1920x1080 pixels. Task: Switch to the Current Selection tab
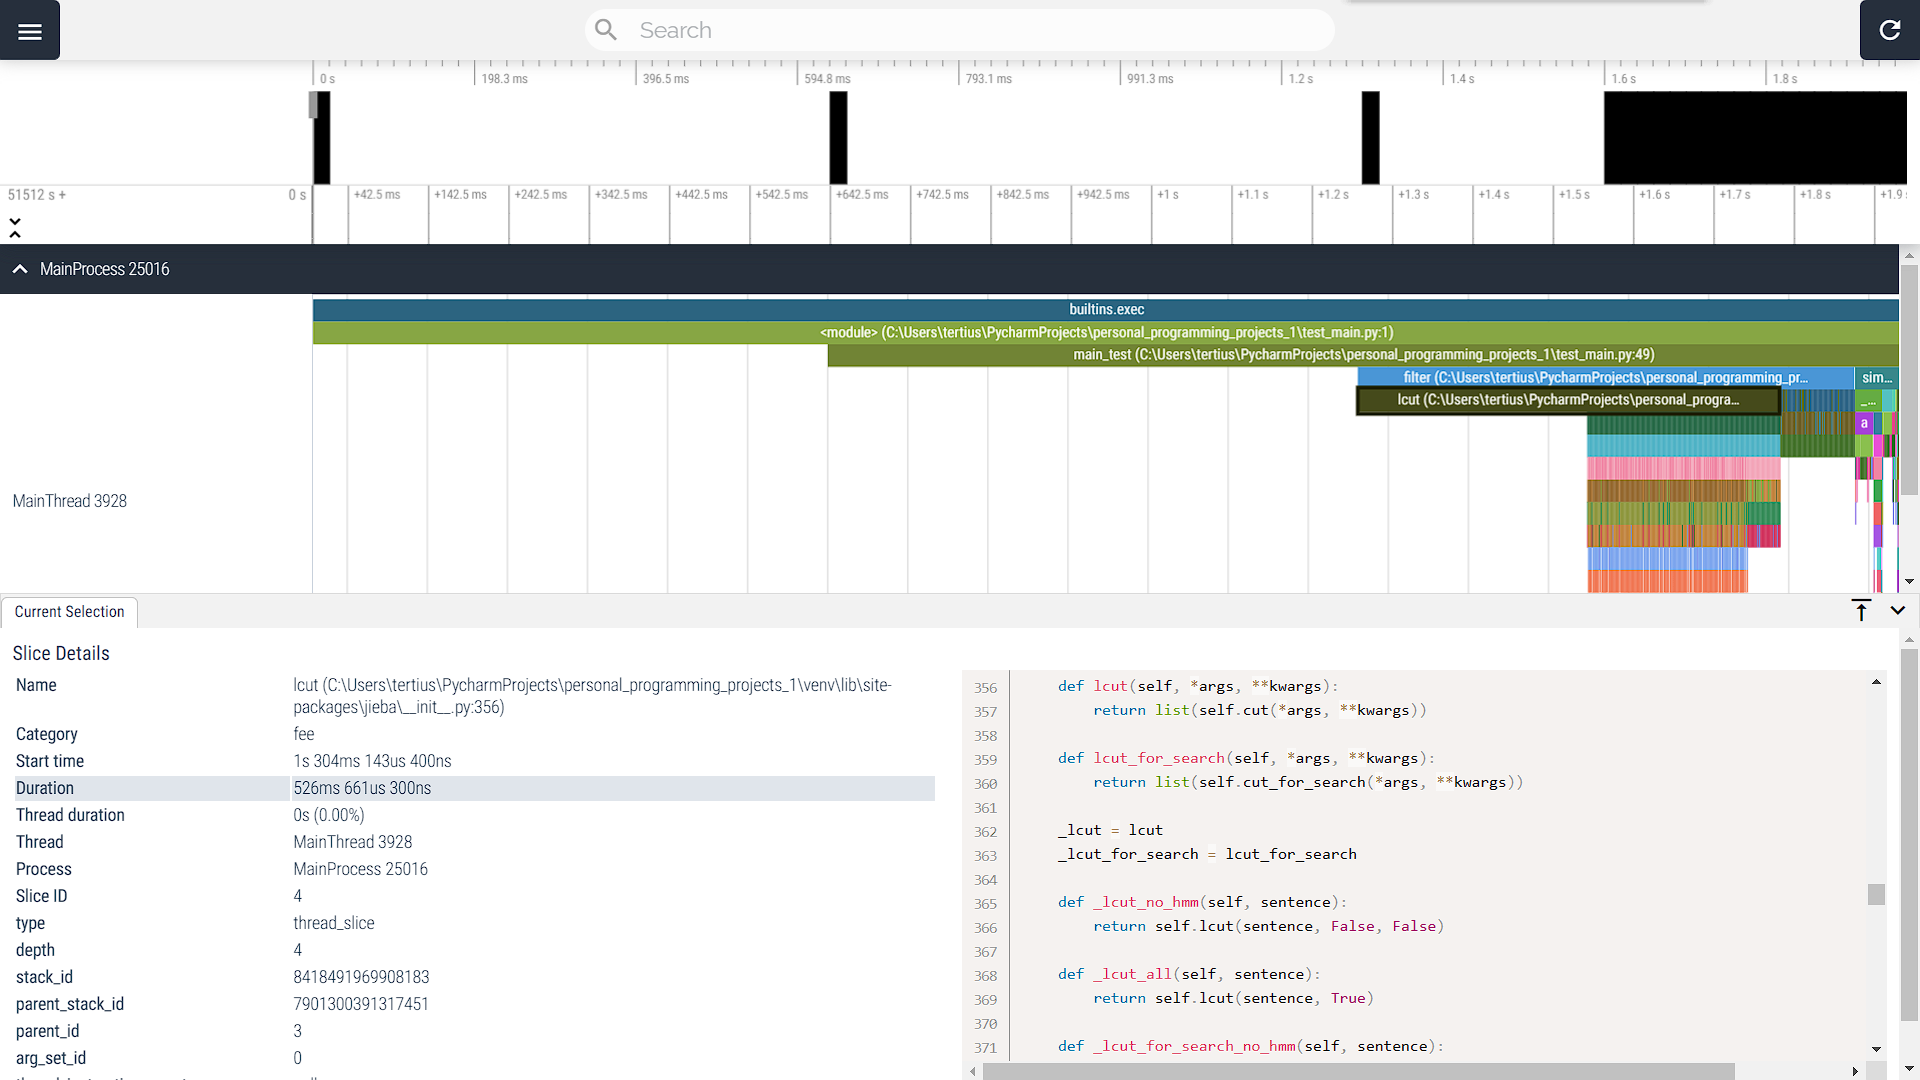69,612
